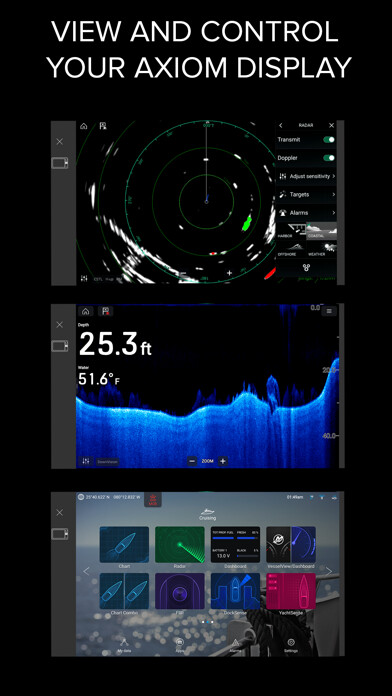Image resolution: width=392 pixels, height=696 pixels.
Task: Toggle the radar Transmit switch
Action: point(329,139)
